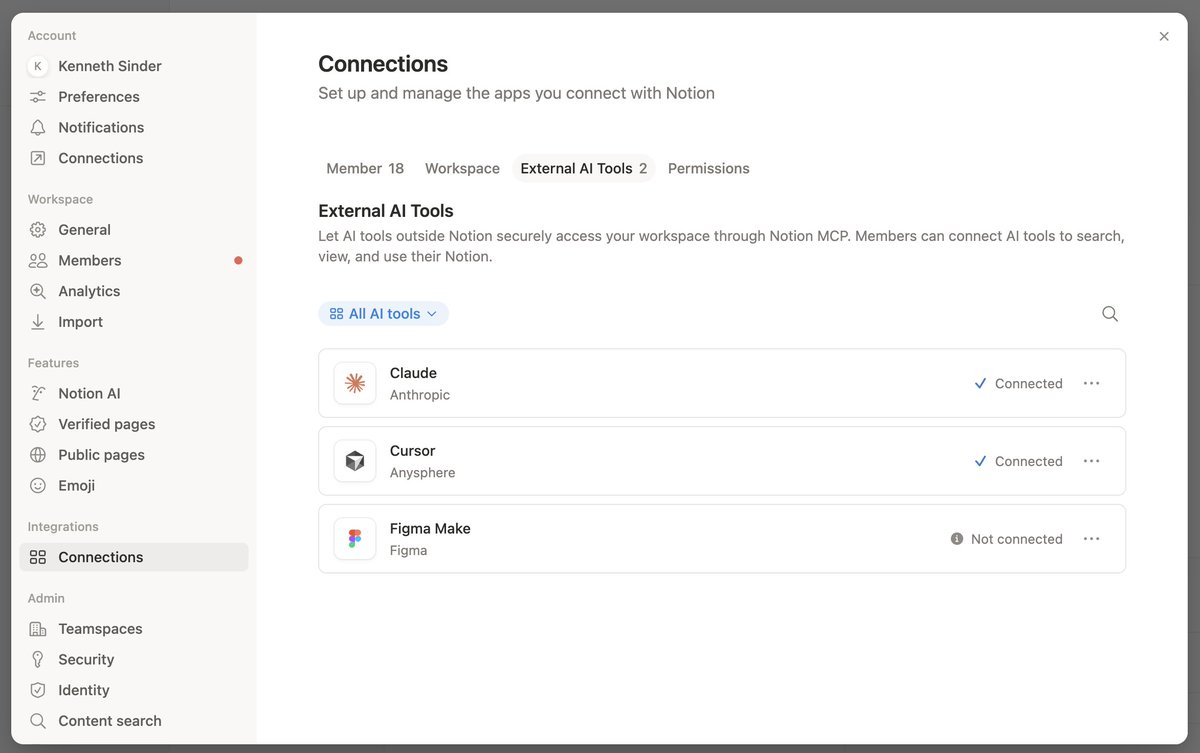
Task: Open Kenneth Sinder account settings
Action: click(x=134, y=66)
